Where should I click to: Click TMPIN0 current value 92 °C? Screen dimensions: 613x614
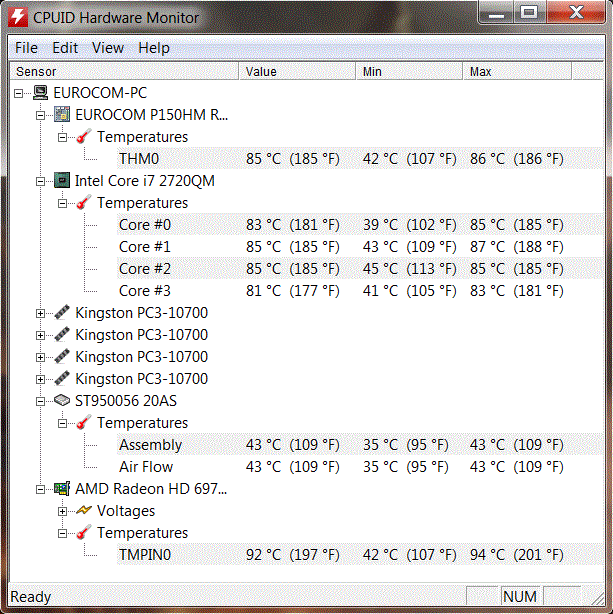click(x=293, y=554)
